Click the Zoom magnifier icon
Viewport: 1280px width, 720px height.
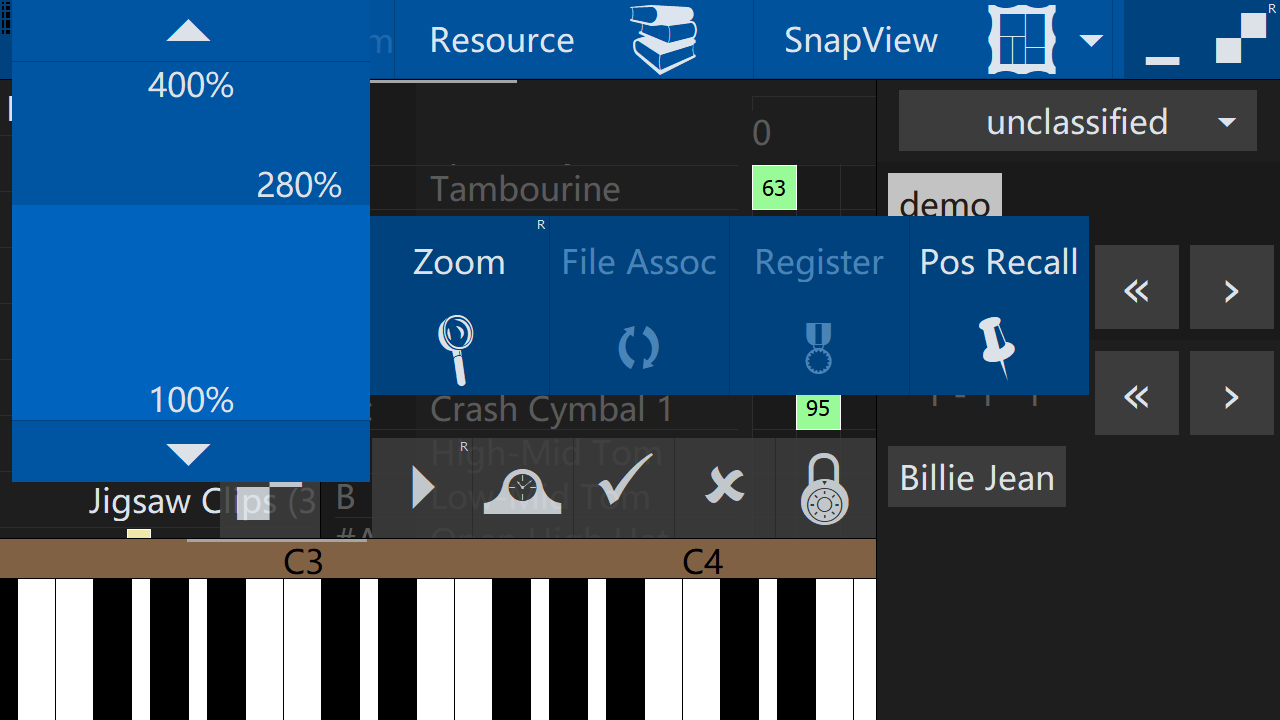457,349
